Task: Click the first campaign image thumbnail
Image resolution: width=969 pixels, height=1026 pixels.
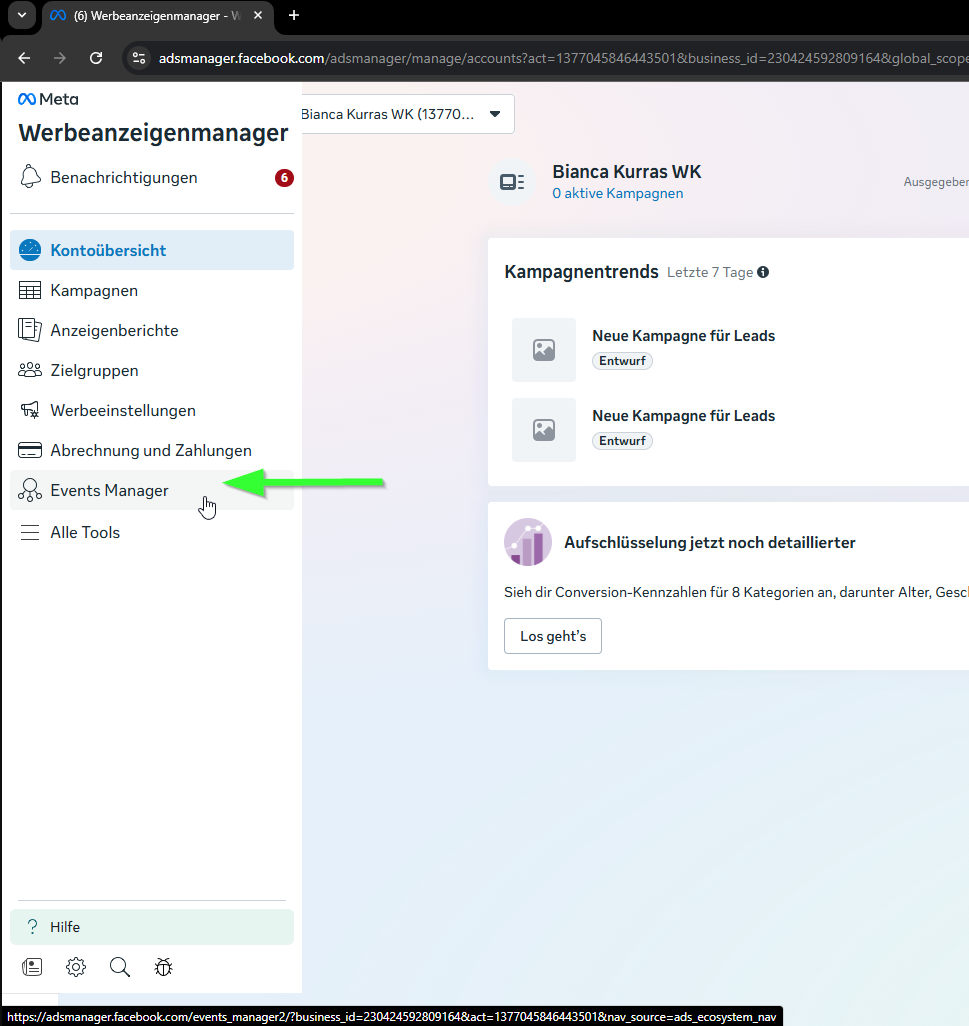Action: tap(544, 350)
